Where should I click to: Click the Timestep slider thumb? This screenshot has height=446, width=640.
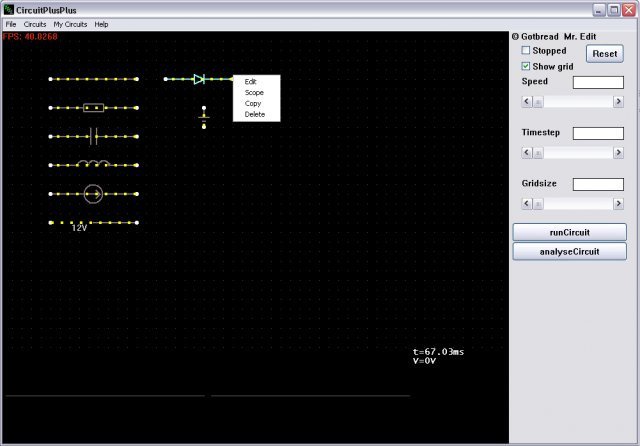click(538, 153)
